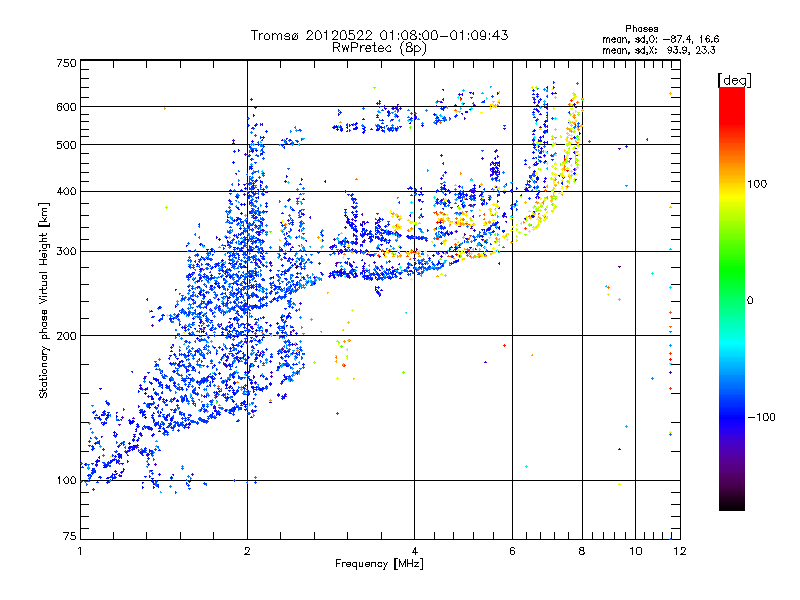Click the "75" y-axis tick label

(x=70, y=536)
